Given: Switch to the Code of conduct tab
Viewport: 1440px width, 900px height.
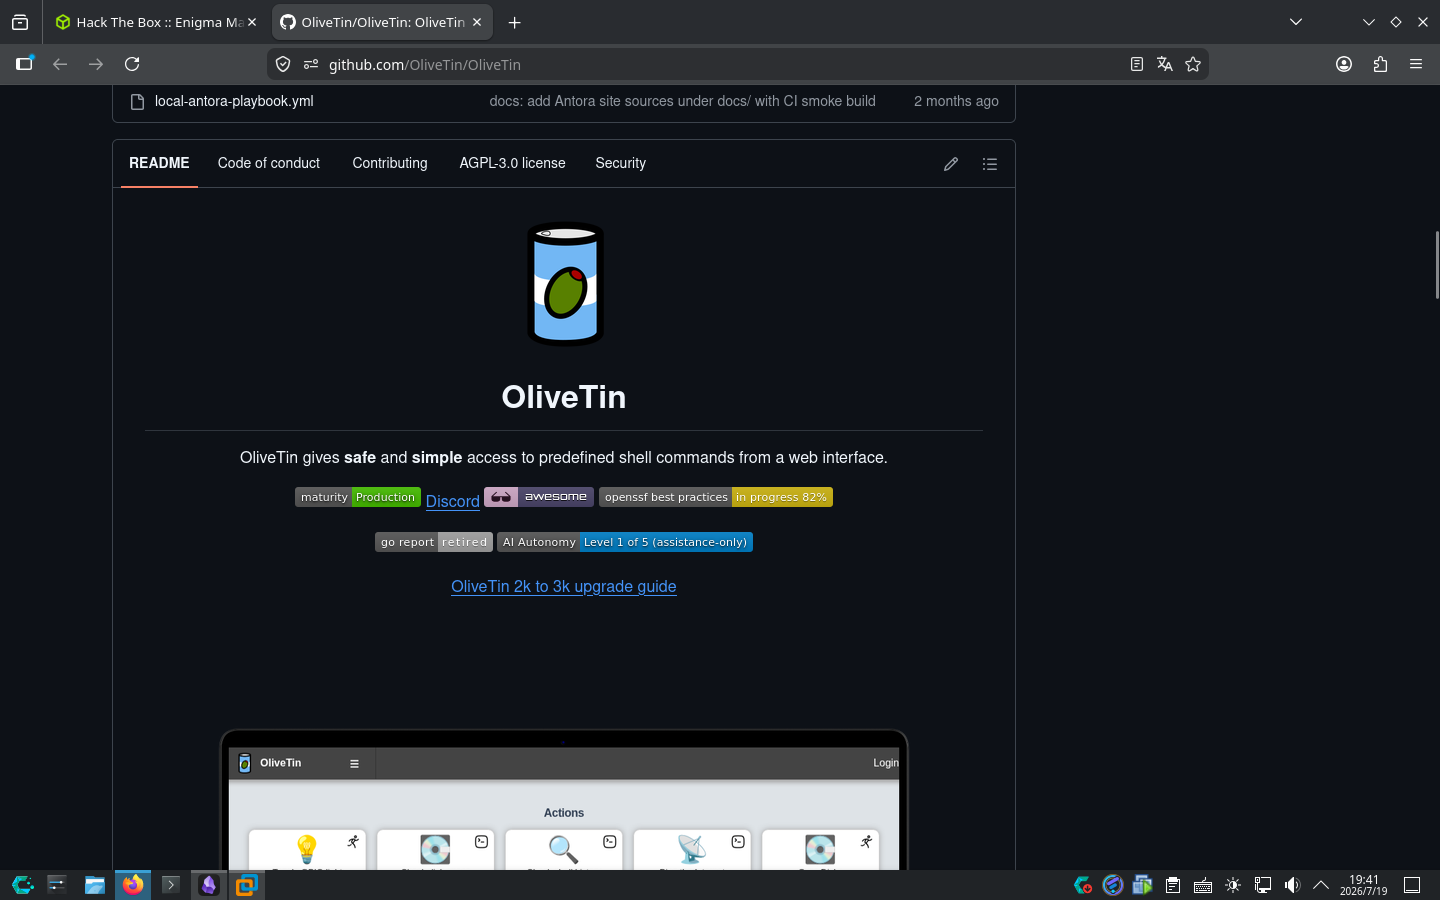Looking at the screenshot, I should pos(269,163).
